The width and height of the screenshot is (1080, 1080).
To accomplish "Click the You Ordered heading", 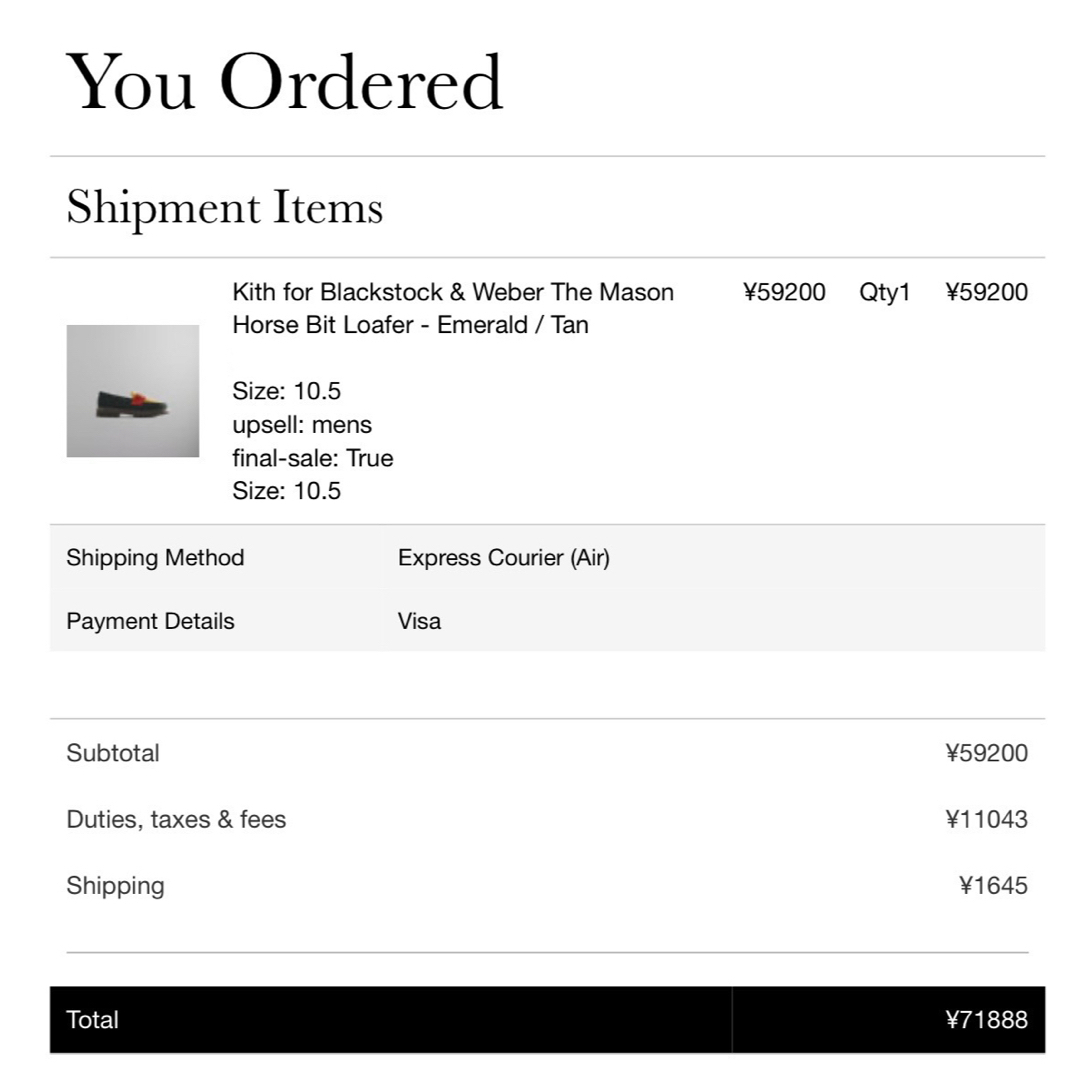I will pyautogui.click(x=284, y=82).
